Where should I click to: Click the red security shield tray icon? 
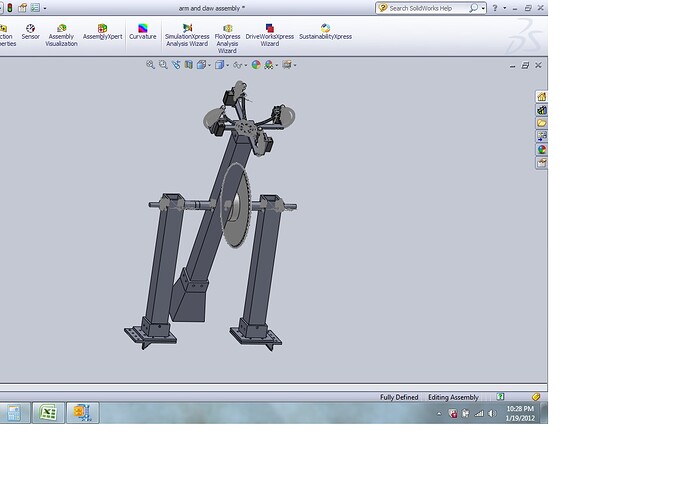coord(453,413)
